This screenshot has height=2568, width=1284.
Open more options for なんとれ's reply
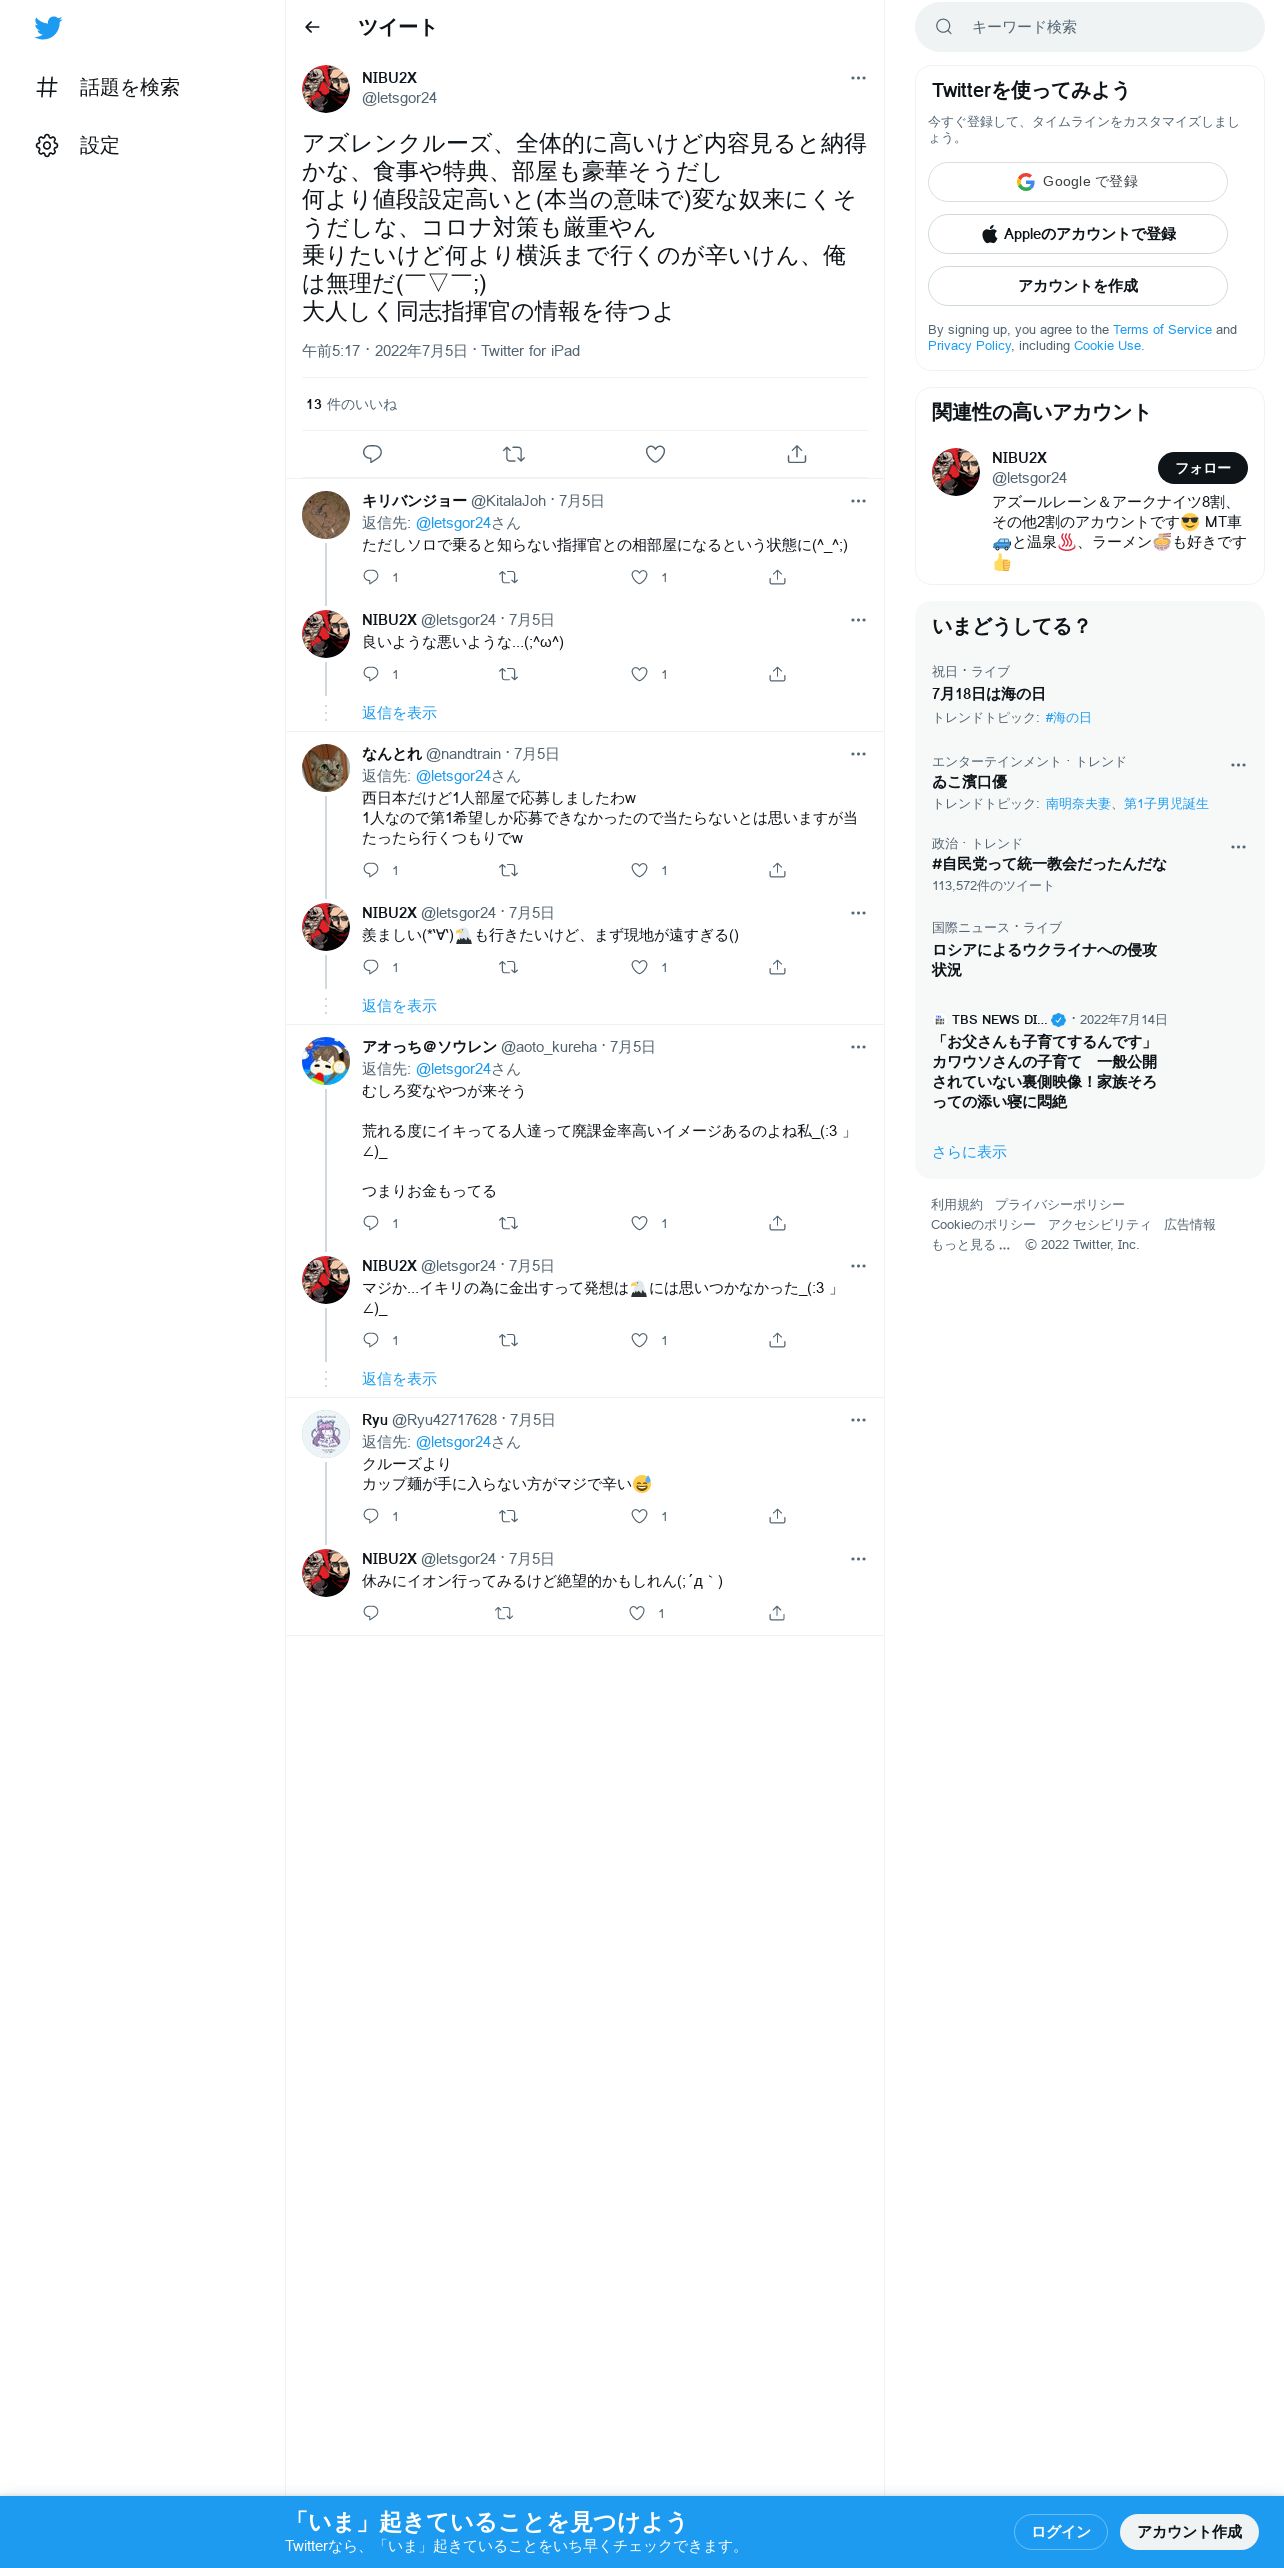(858, 754)
